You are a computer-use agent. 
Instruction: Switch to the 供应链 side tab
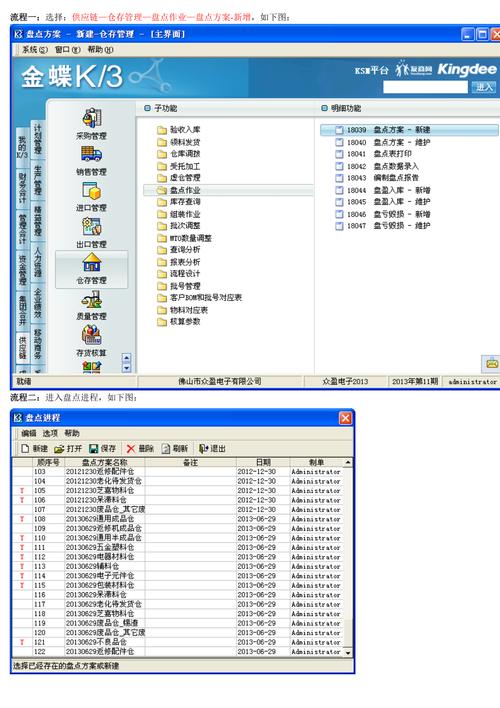23,347
